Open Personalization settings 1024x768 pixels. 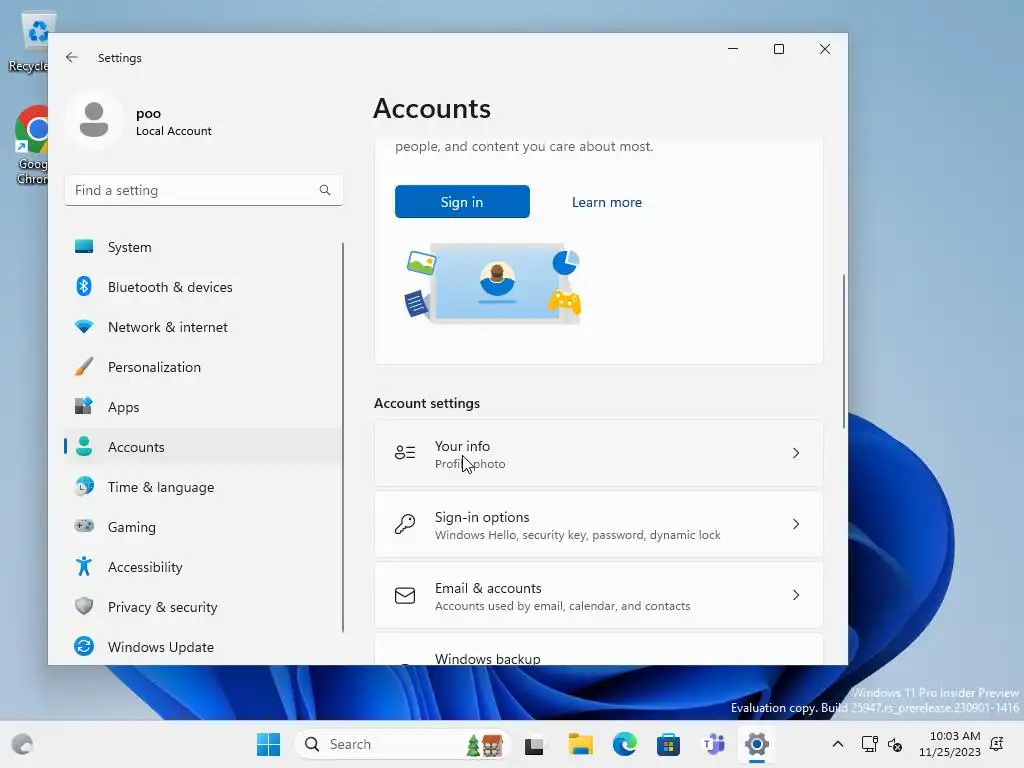204,366
